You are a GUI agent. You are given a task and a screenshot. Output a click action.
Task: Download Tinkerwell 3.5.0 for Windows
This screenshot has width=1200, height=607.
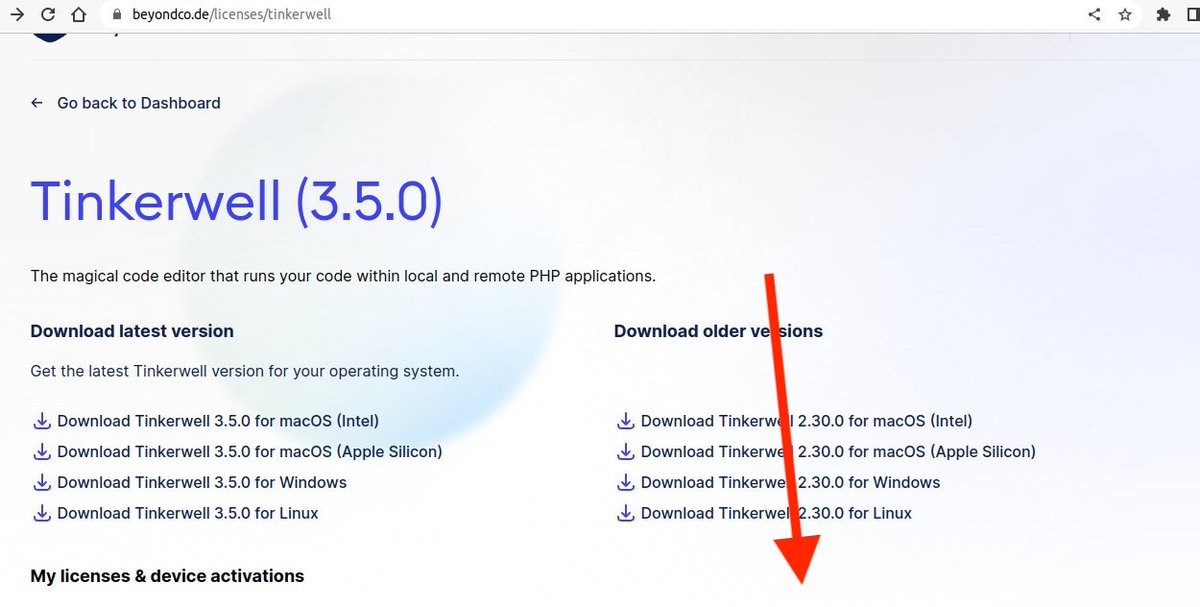pos(202,483)
